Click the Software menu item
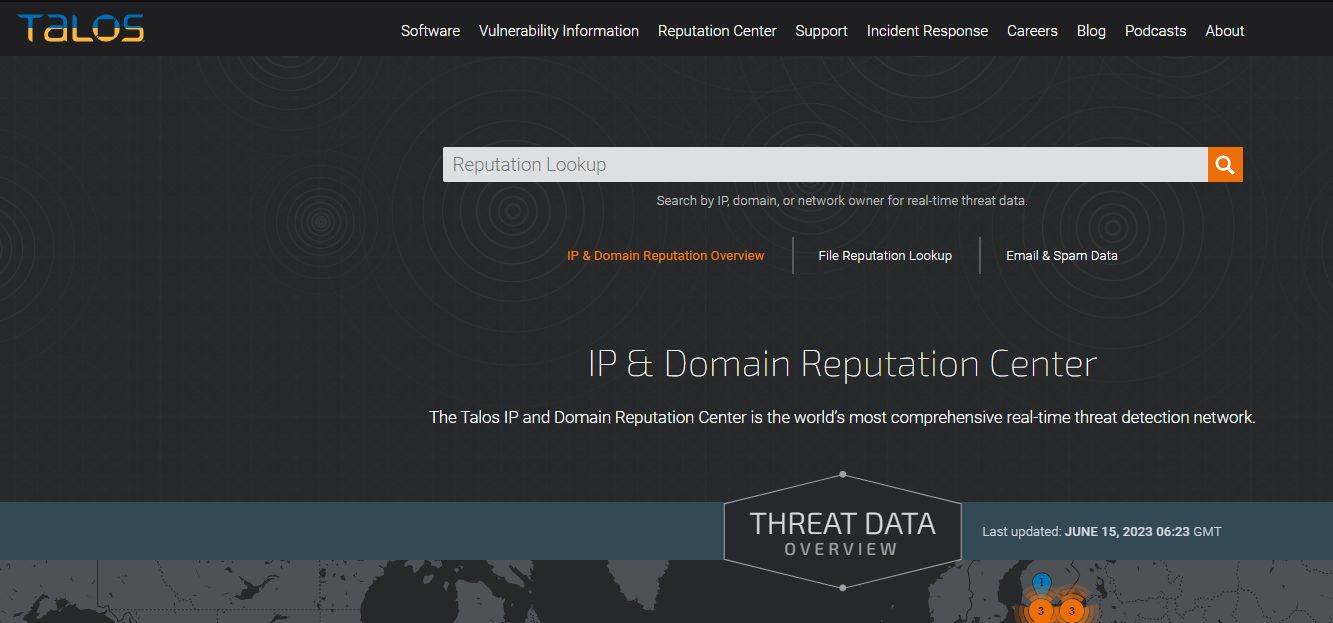 [430, 30]
